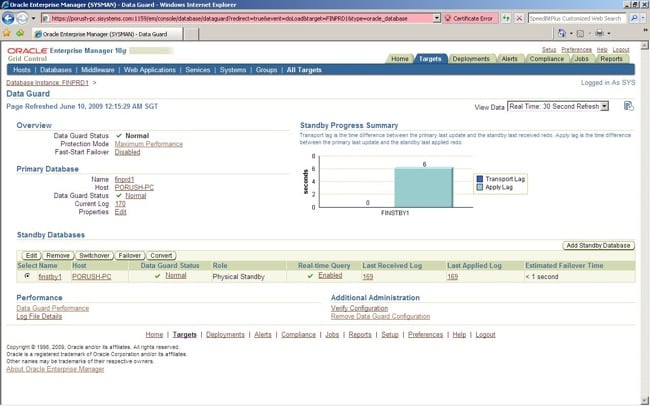Screen dimensions: 650x406
Task: Switch to the Jobs tab
Action: tap(581, 59)
